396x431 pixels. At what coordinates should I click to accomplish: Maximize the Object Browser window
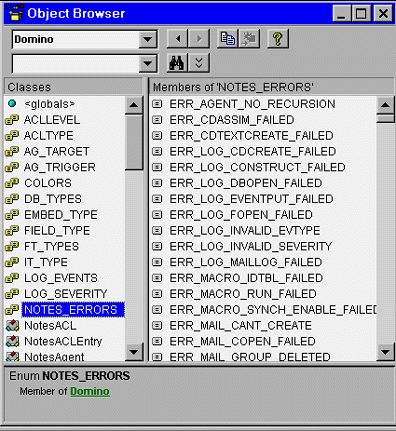click(x=361, y=14)
